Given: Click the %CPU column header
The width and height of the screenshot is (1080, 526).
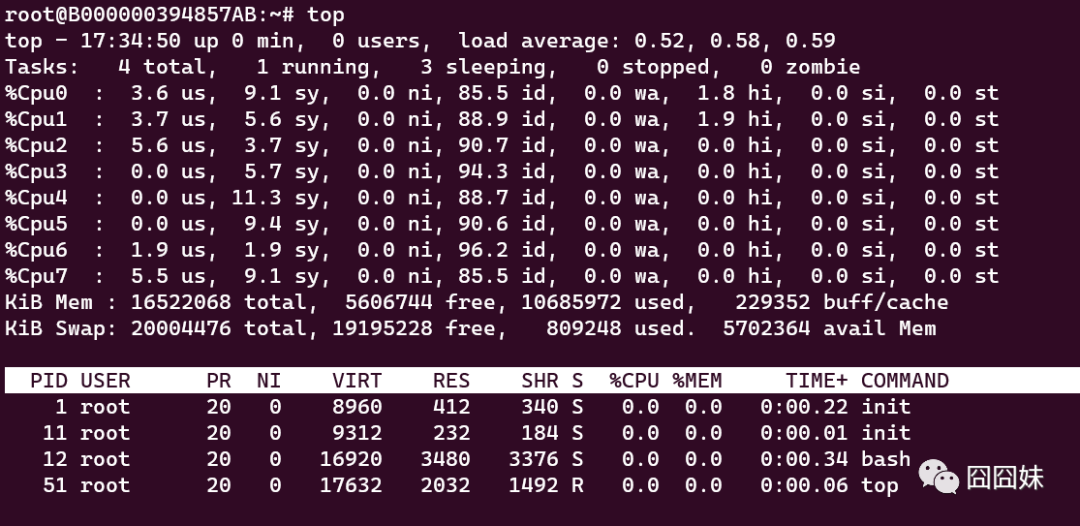Looking at the screenshot, I should tap(634, 381).
